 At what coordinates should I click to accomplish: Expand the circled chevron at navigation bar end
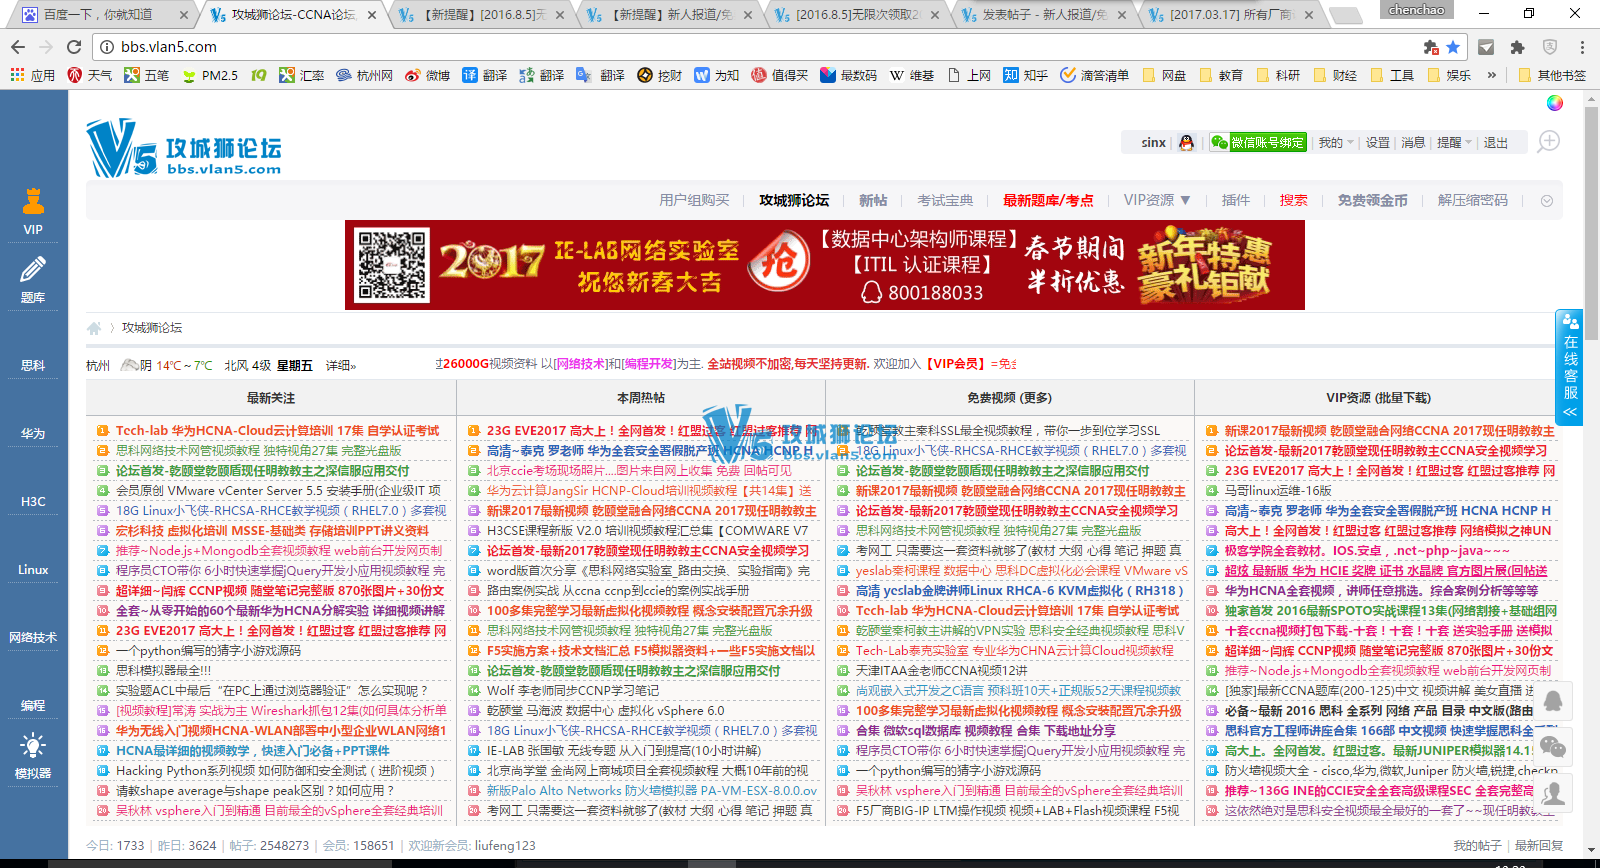coord(1547,201)
